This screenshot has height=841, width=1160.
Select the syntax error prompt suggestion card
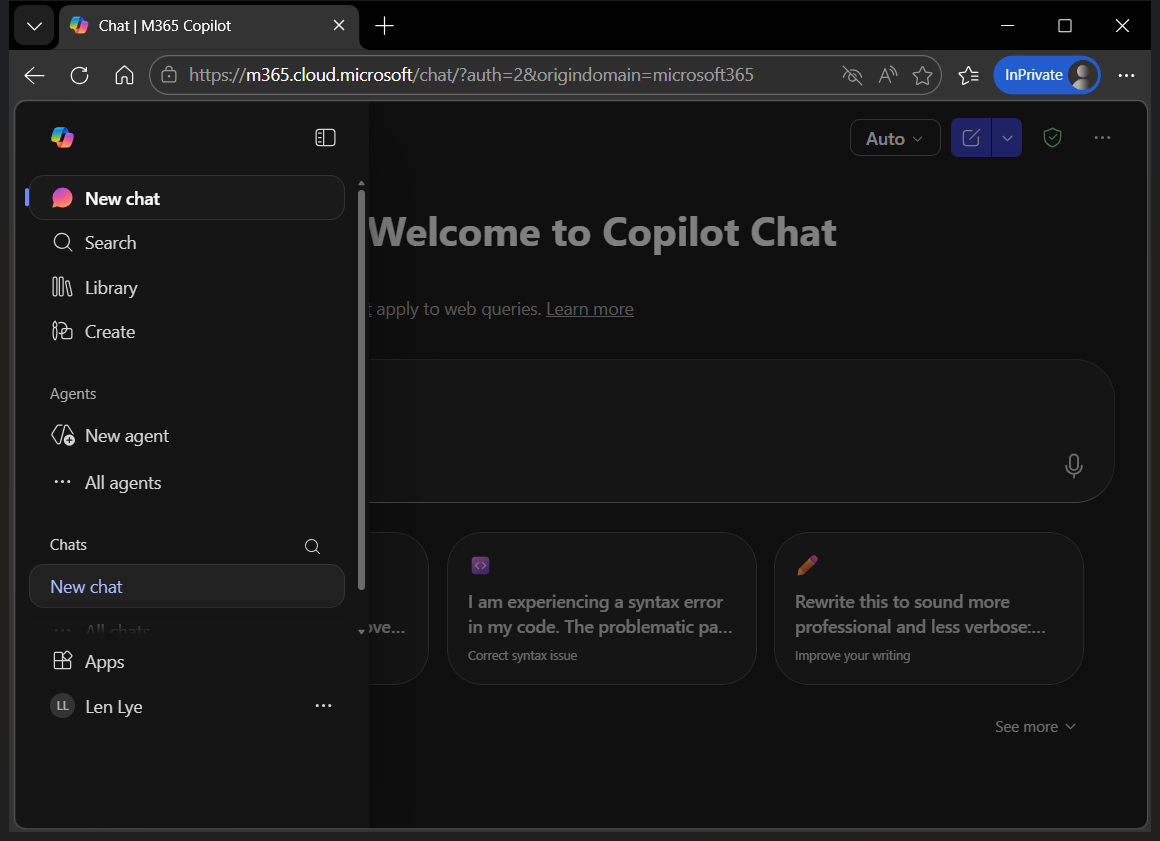click(x=601, y=608)
